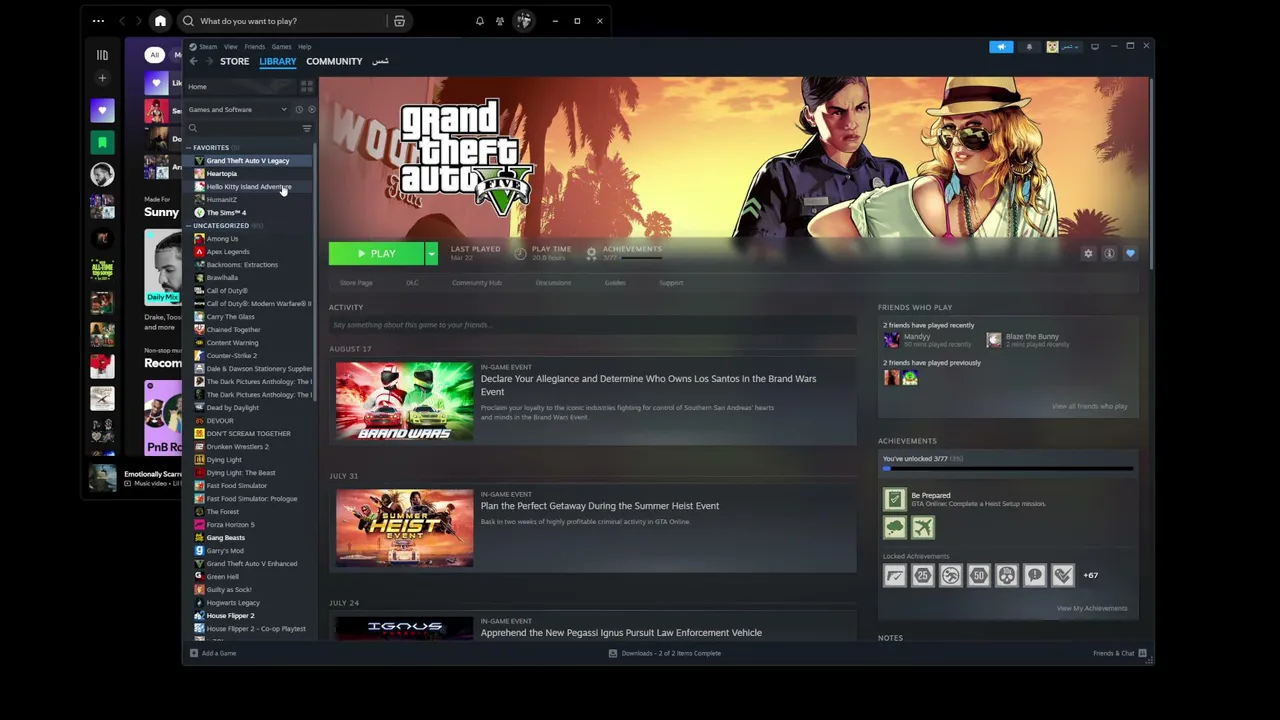Viewport: 1280px width, 720px height.
Task: Click the Steam forward navigation arrow
Action: pos(209,61)
